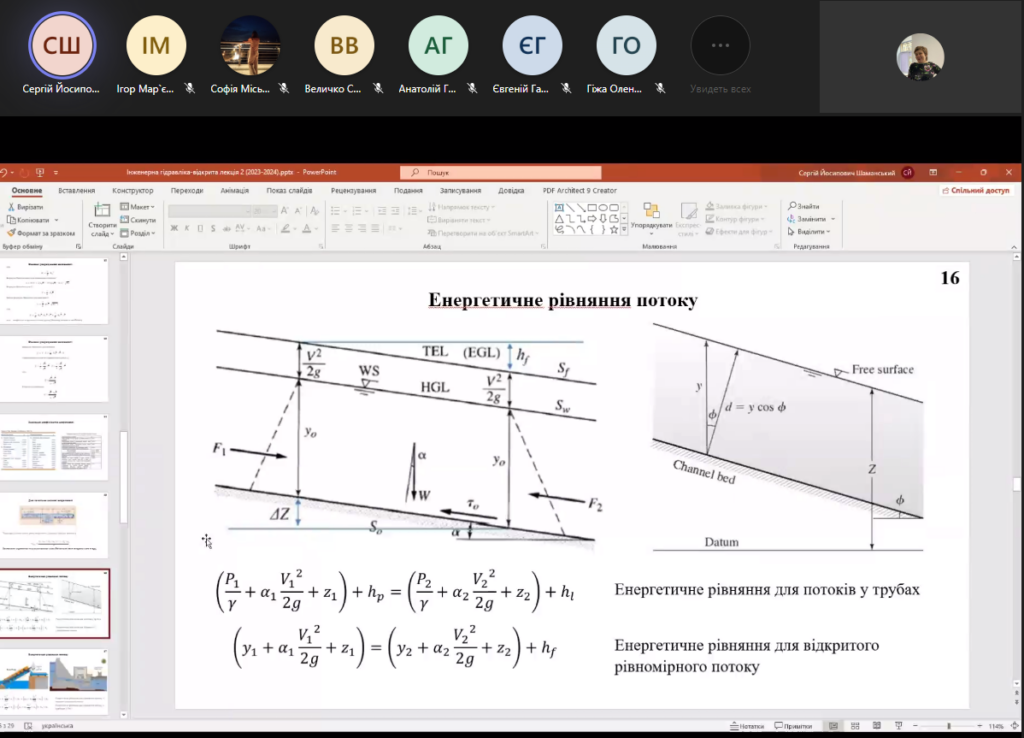The width and height of the screenshot is (1024, 738).
Task: Align text right in paragraph group
Action: 362,229
